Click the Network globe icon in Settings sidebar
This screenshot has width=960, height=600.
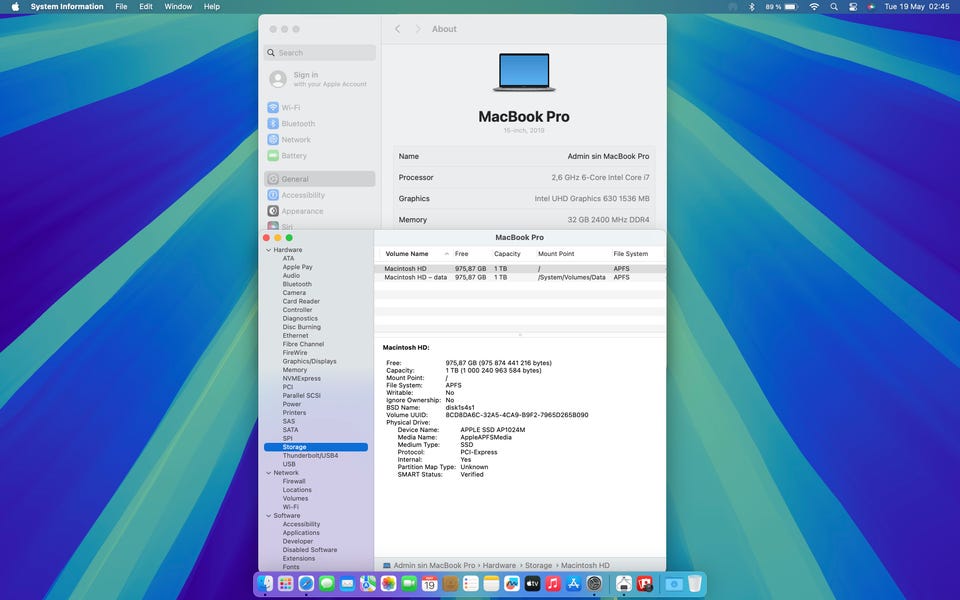click(273, 140)
